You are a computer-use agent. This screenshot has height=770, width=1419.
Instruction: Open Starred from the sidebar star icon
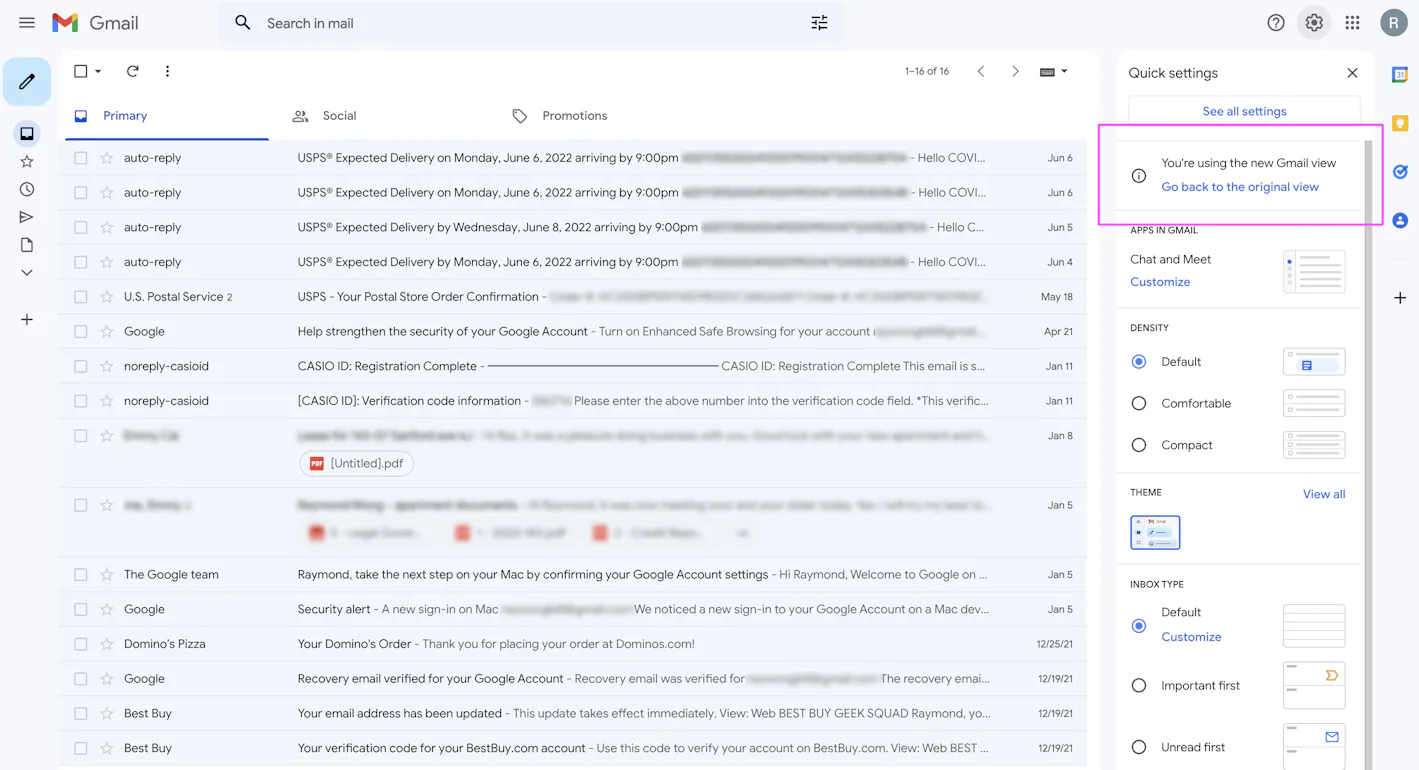pyautogui.click(x=27, y=161)
